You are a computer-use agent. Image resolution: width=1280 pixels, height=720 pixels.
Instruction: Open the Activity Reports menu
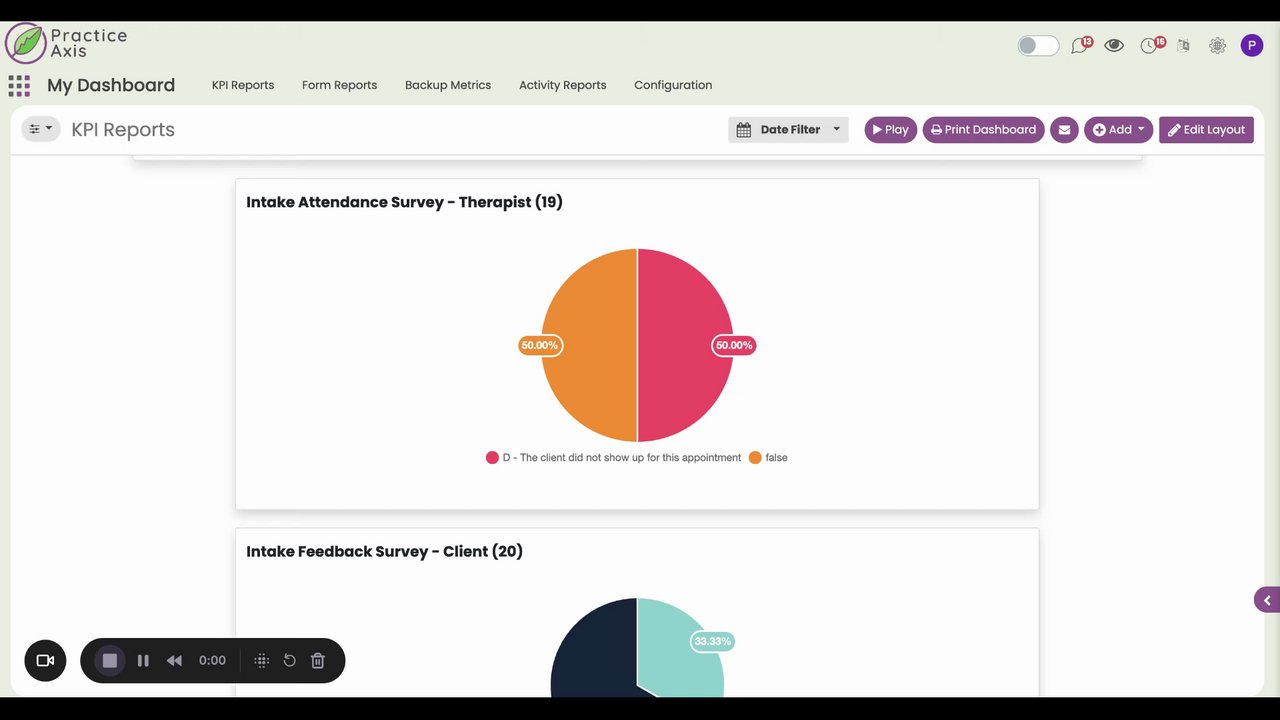(562, 85)
